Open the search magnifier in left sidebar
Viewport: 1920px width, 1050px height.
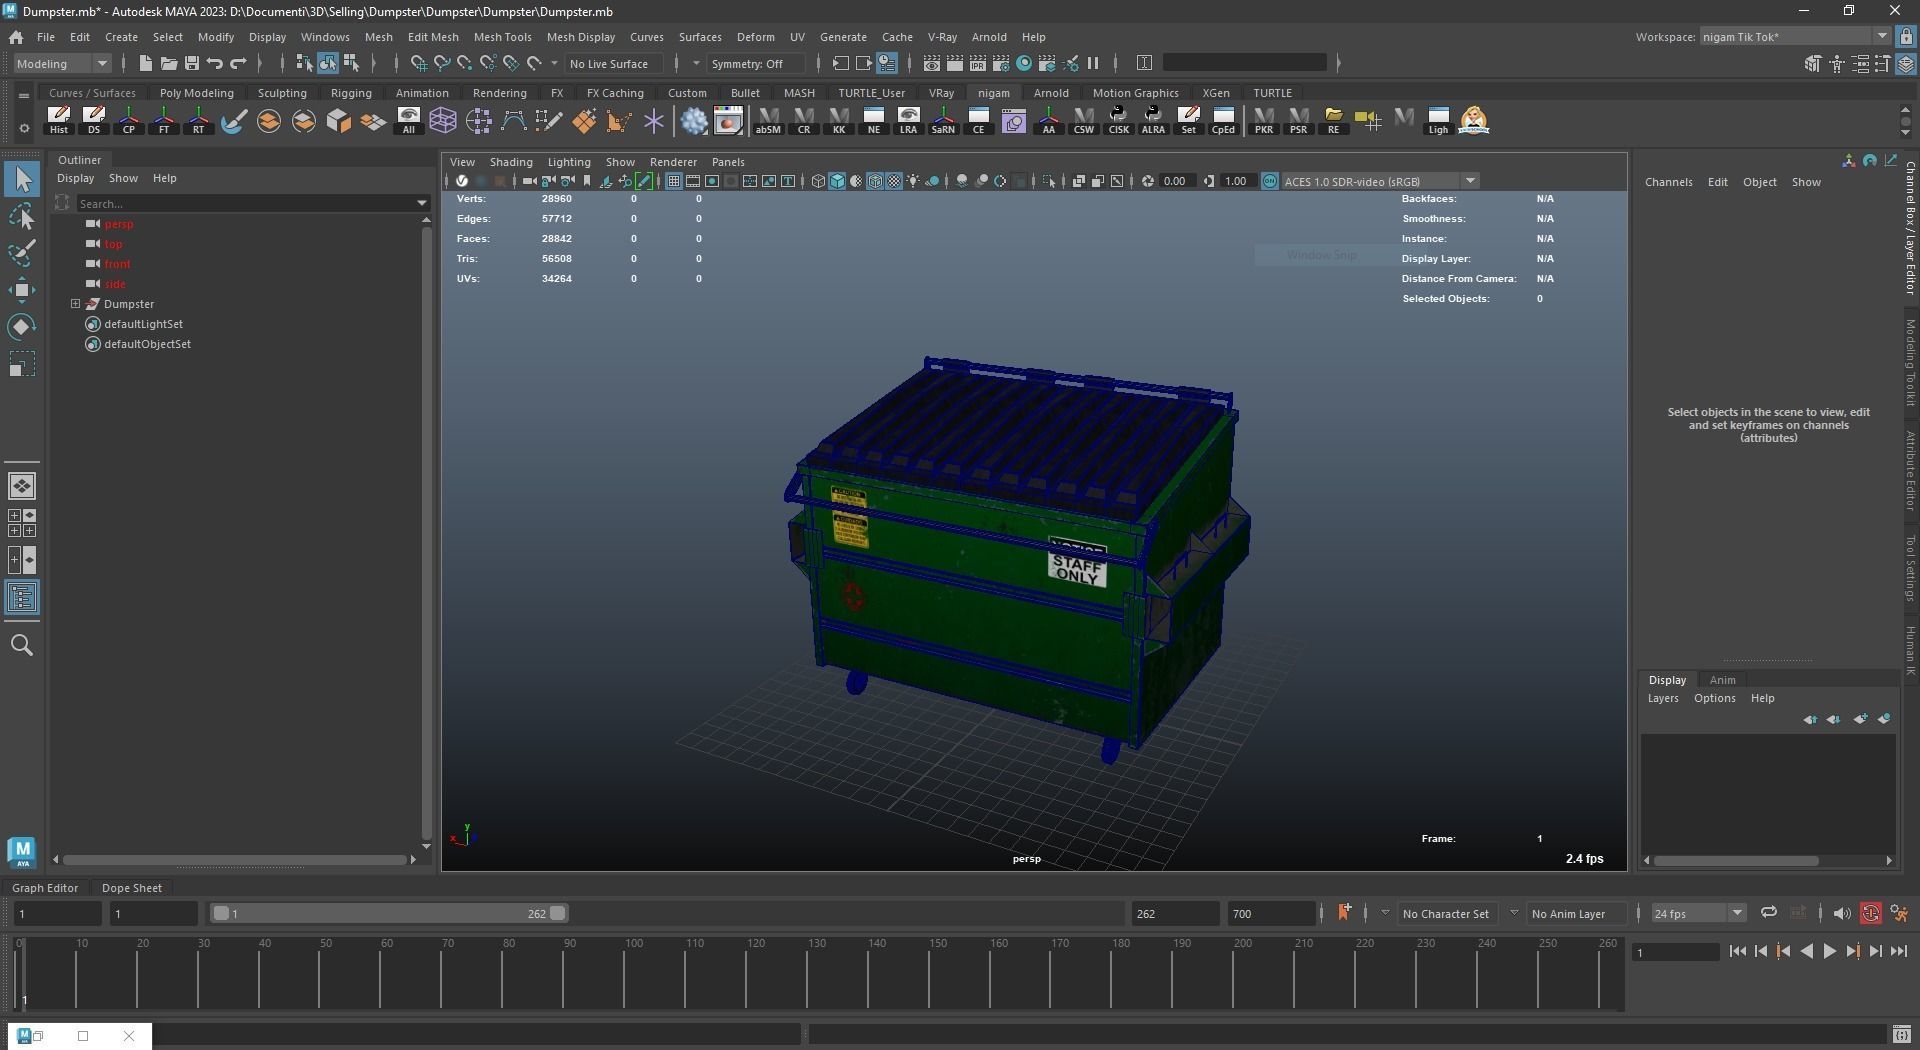(x=22, y=645)
